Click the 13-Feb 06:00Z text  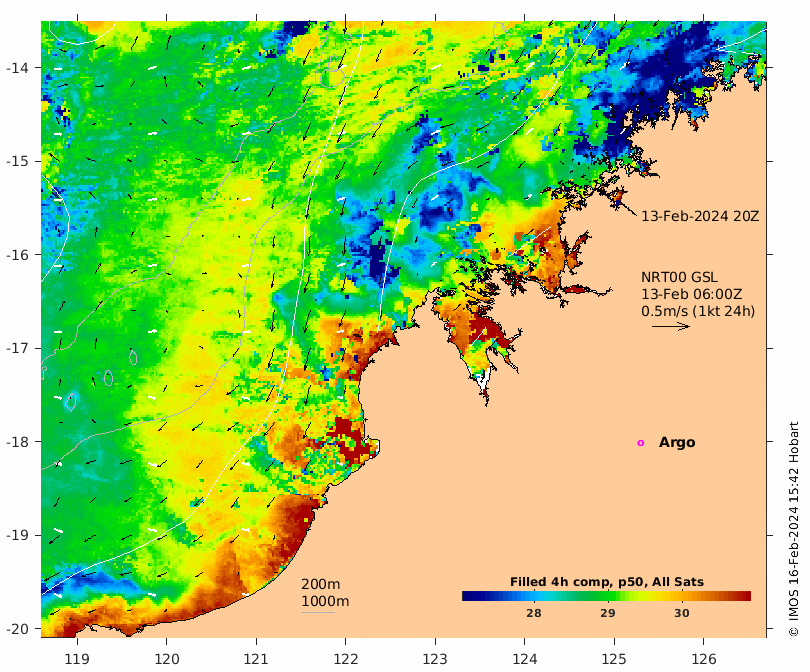[692, 294]
